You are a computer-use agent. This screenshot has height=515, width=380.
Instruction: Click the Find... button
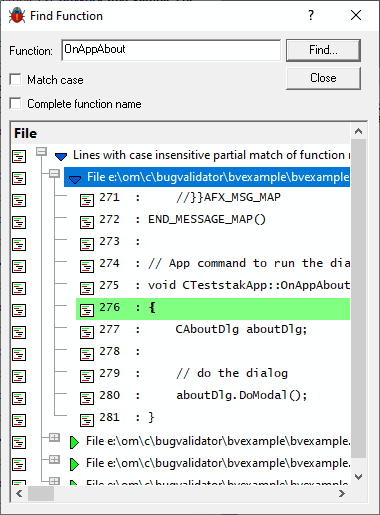point(323,50)
